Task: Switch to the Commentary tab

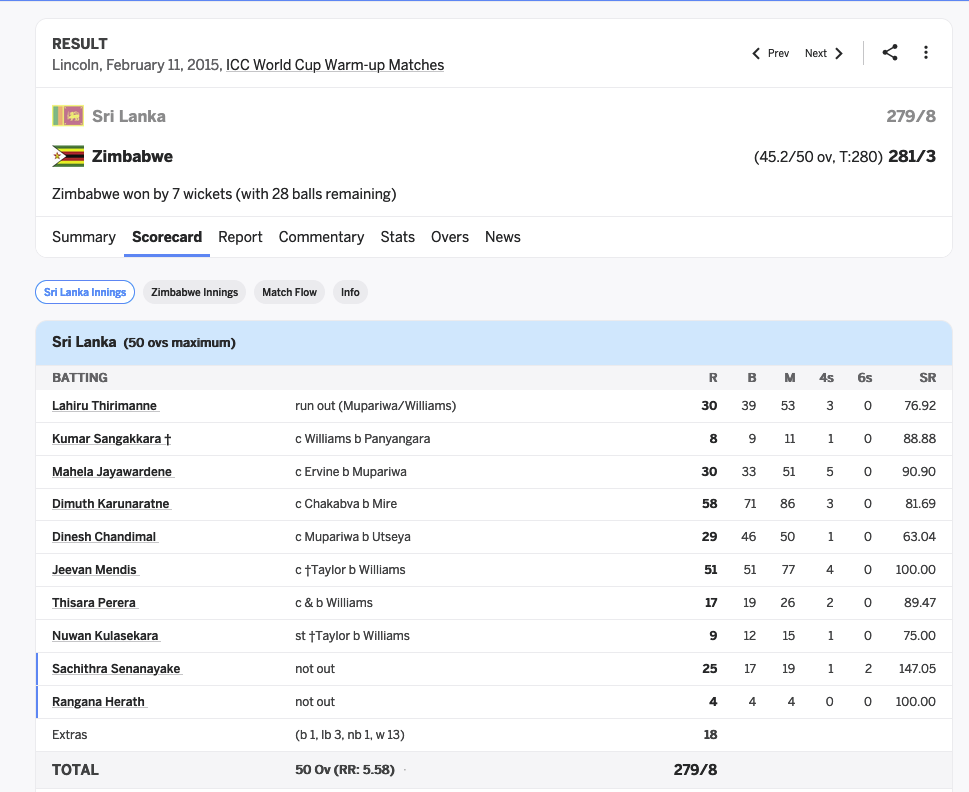Action: click(x=321, y=237)
